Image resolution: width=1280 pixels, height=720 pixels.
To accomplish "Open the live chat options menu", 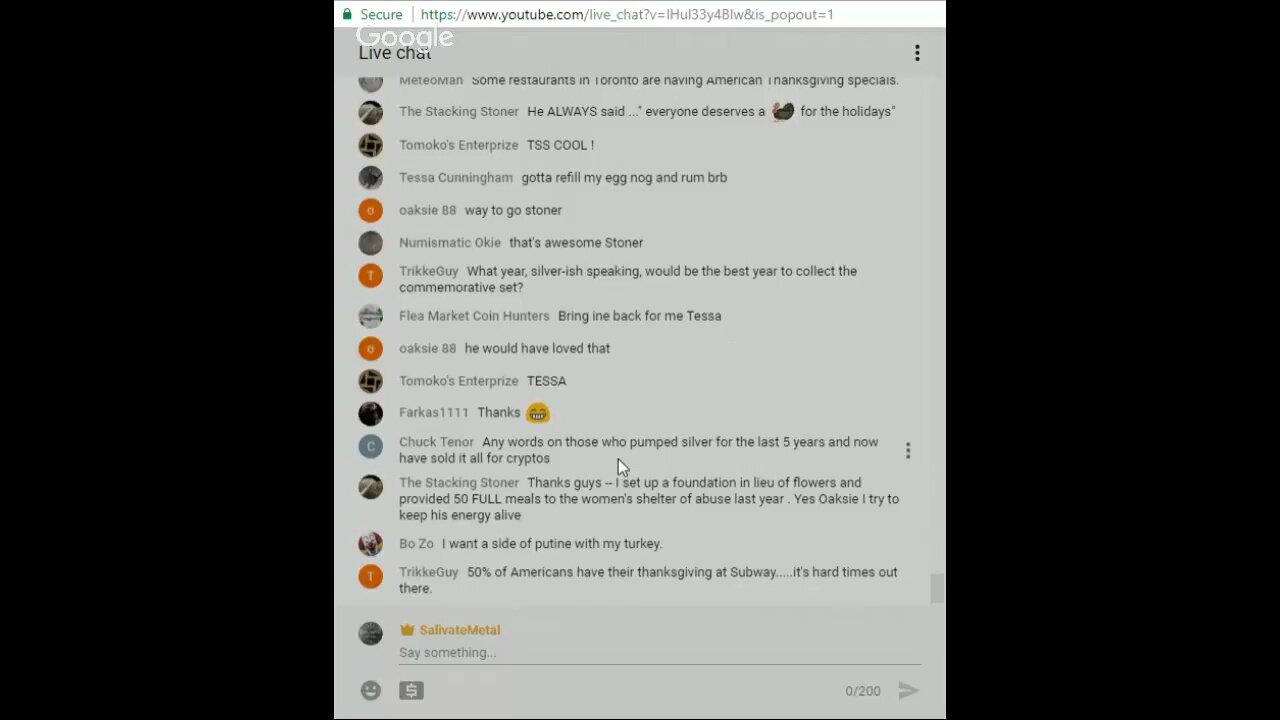I will 917,53.
